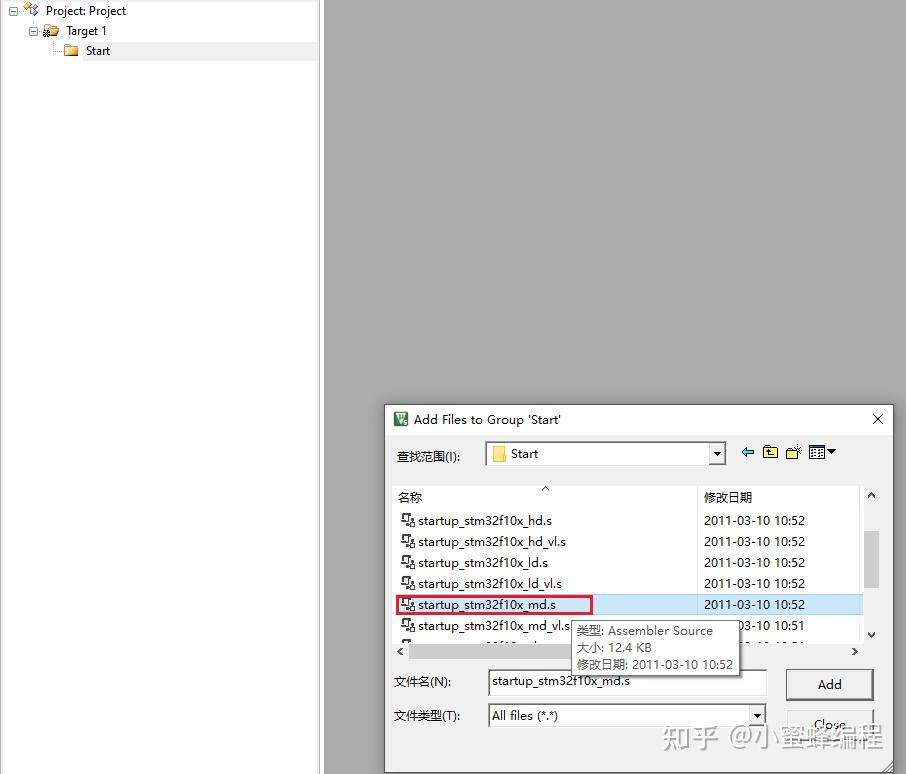Screen dimensions: 906x774
Task: Click scroll-down arrow of file list
Action: pyautogui.click(x=871, y=635)
